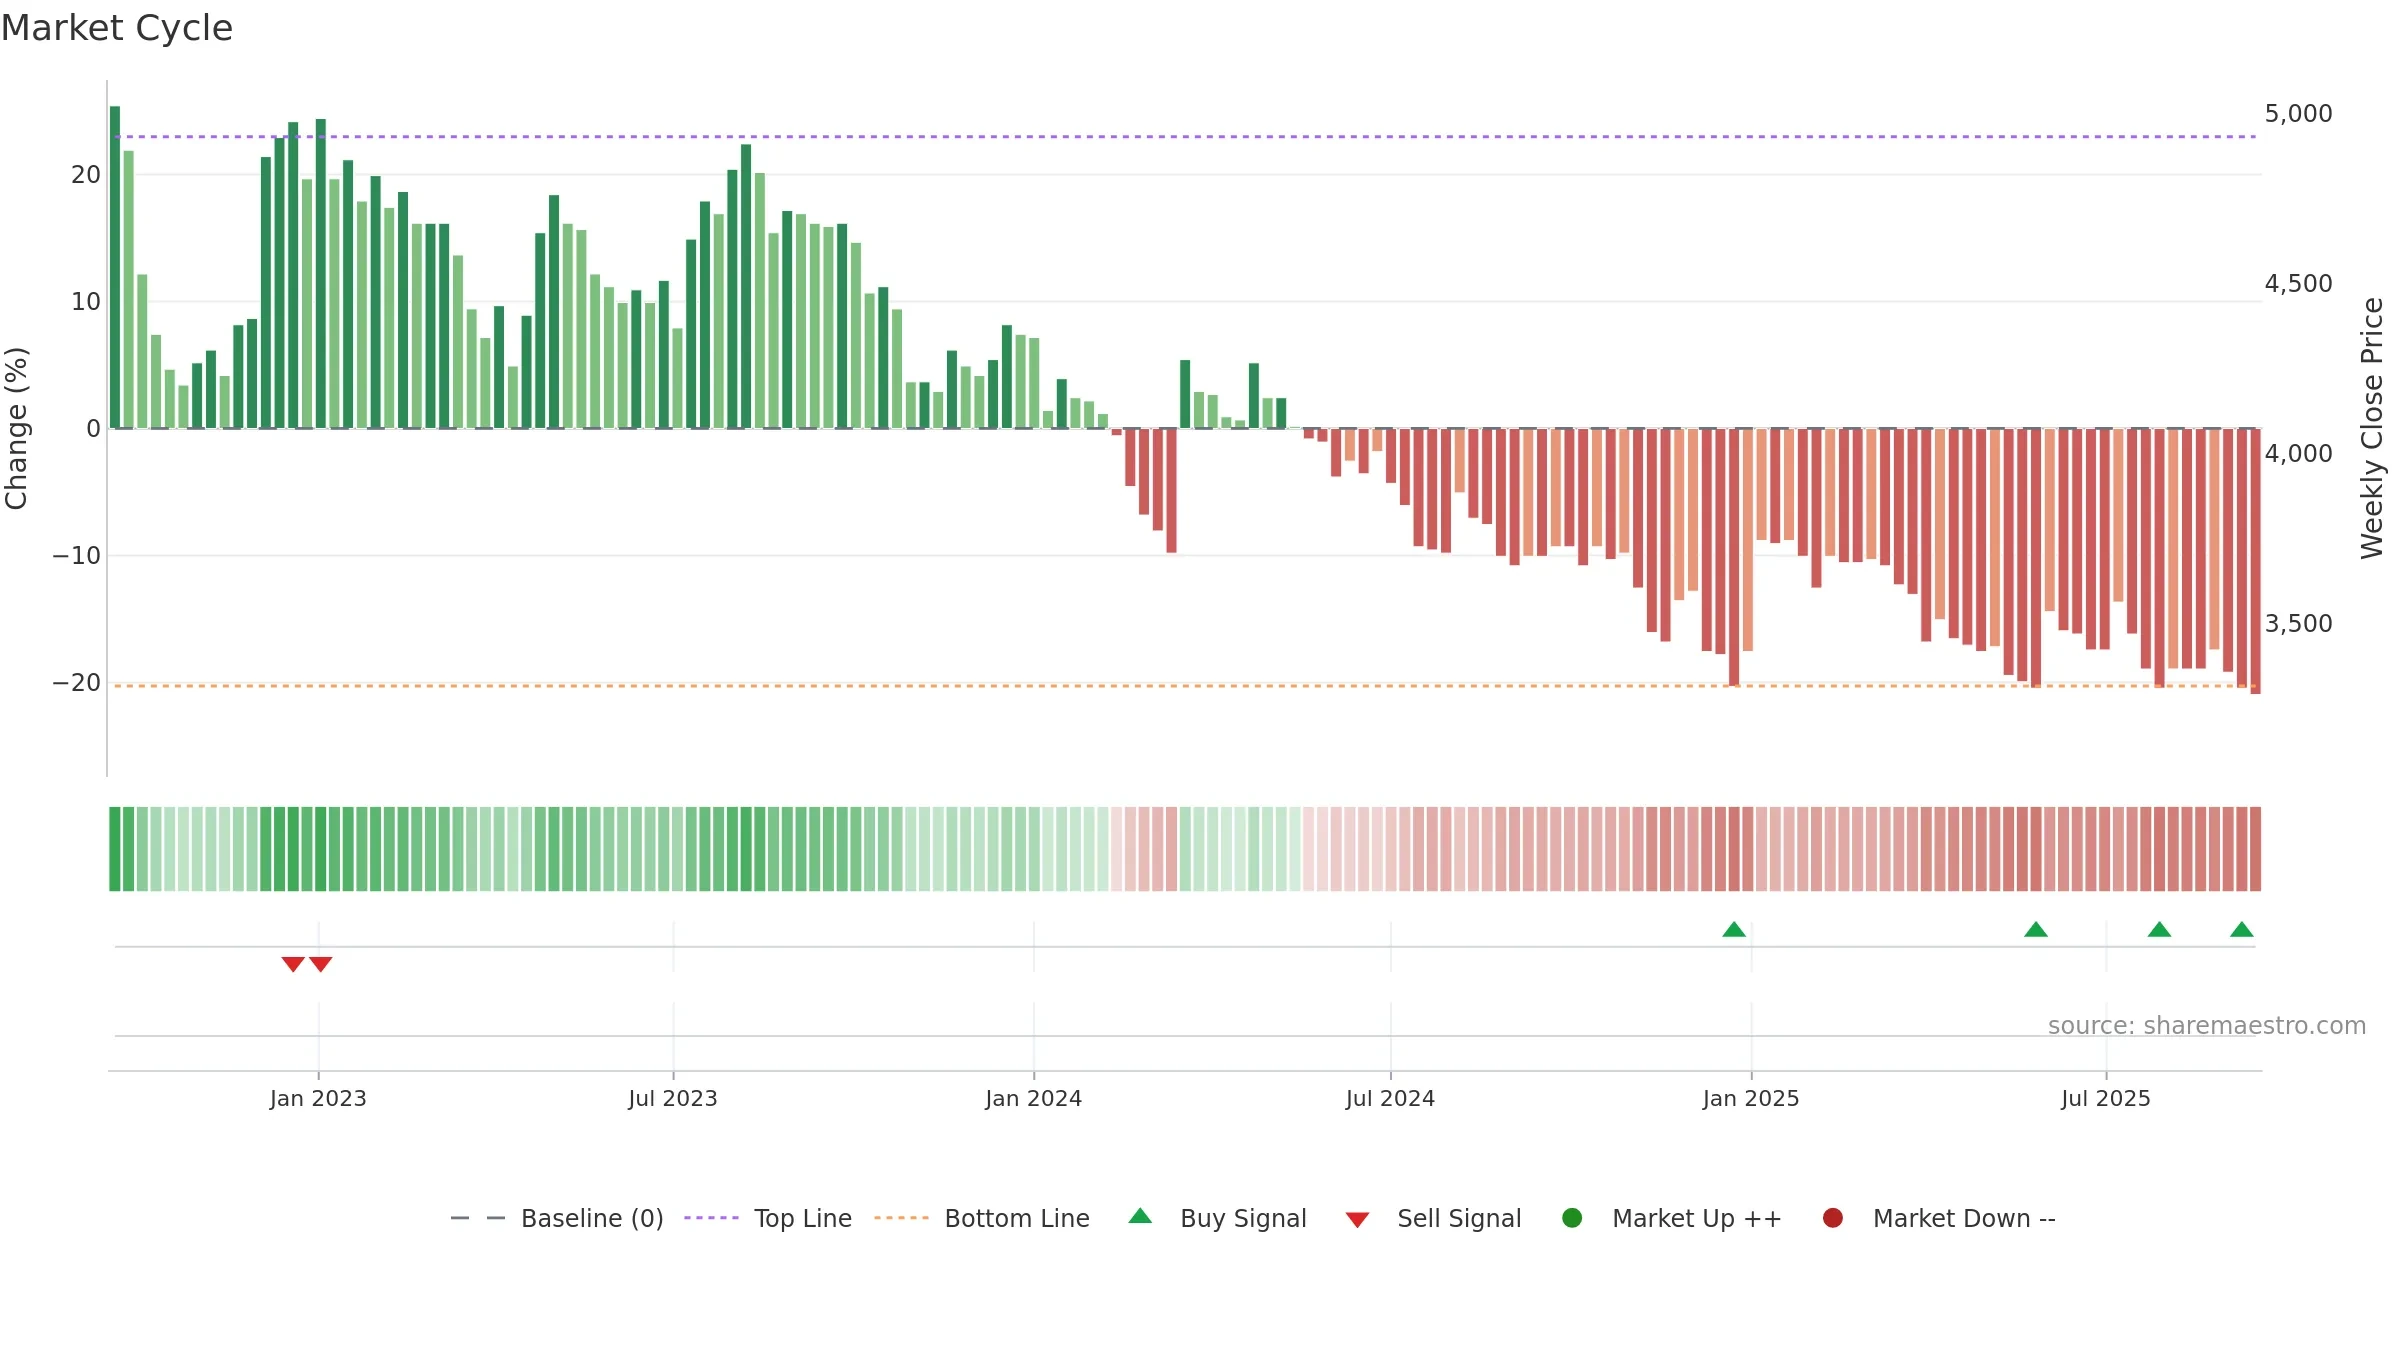Click the −10 left-axis tick label

(x=77, y=556)
